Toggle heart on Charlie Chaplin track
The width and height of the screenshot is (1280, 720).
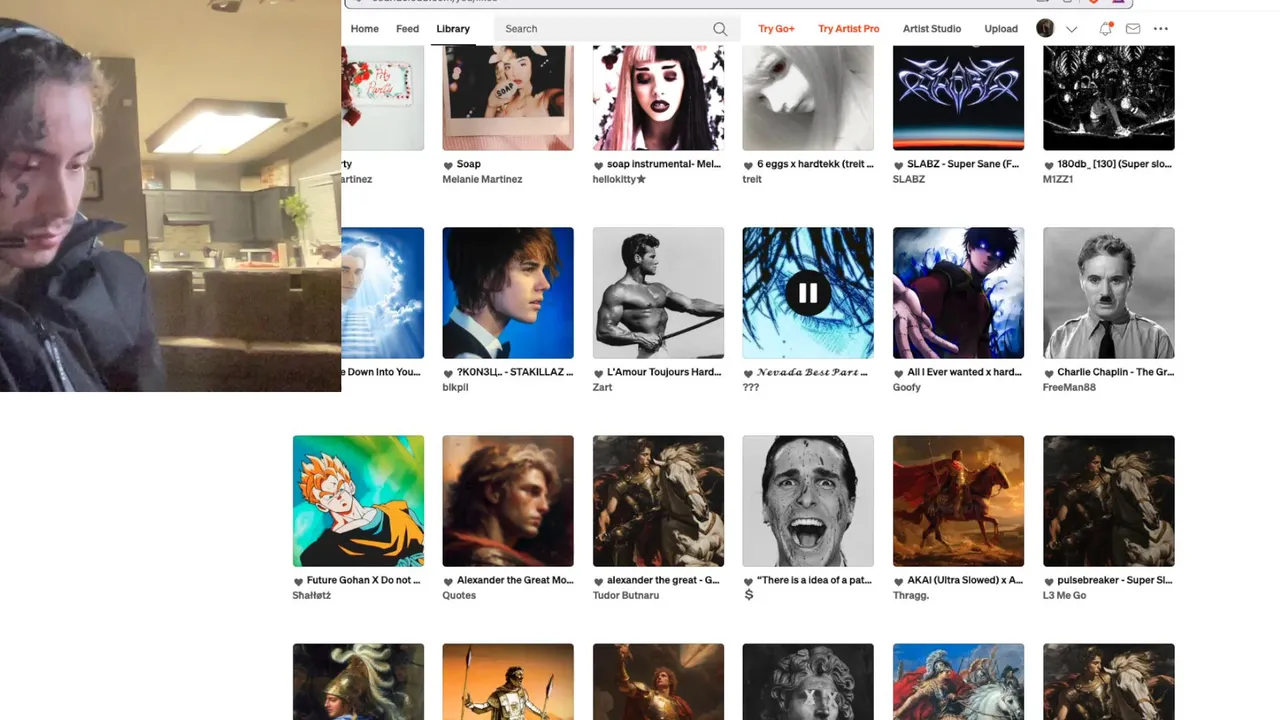(x=1048, y=373)
